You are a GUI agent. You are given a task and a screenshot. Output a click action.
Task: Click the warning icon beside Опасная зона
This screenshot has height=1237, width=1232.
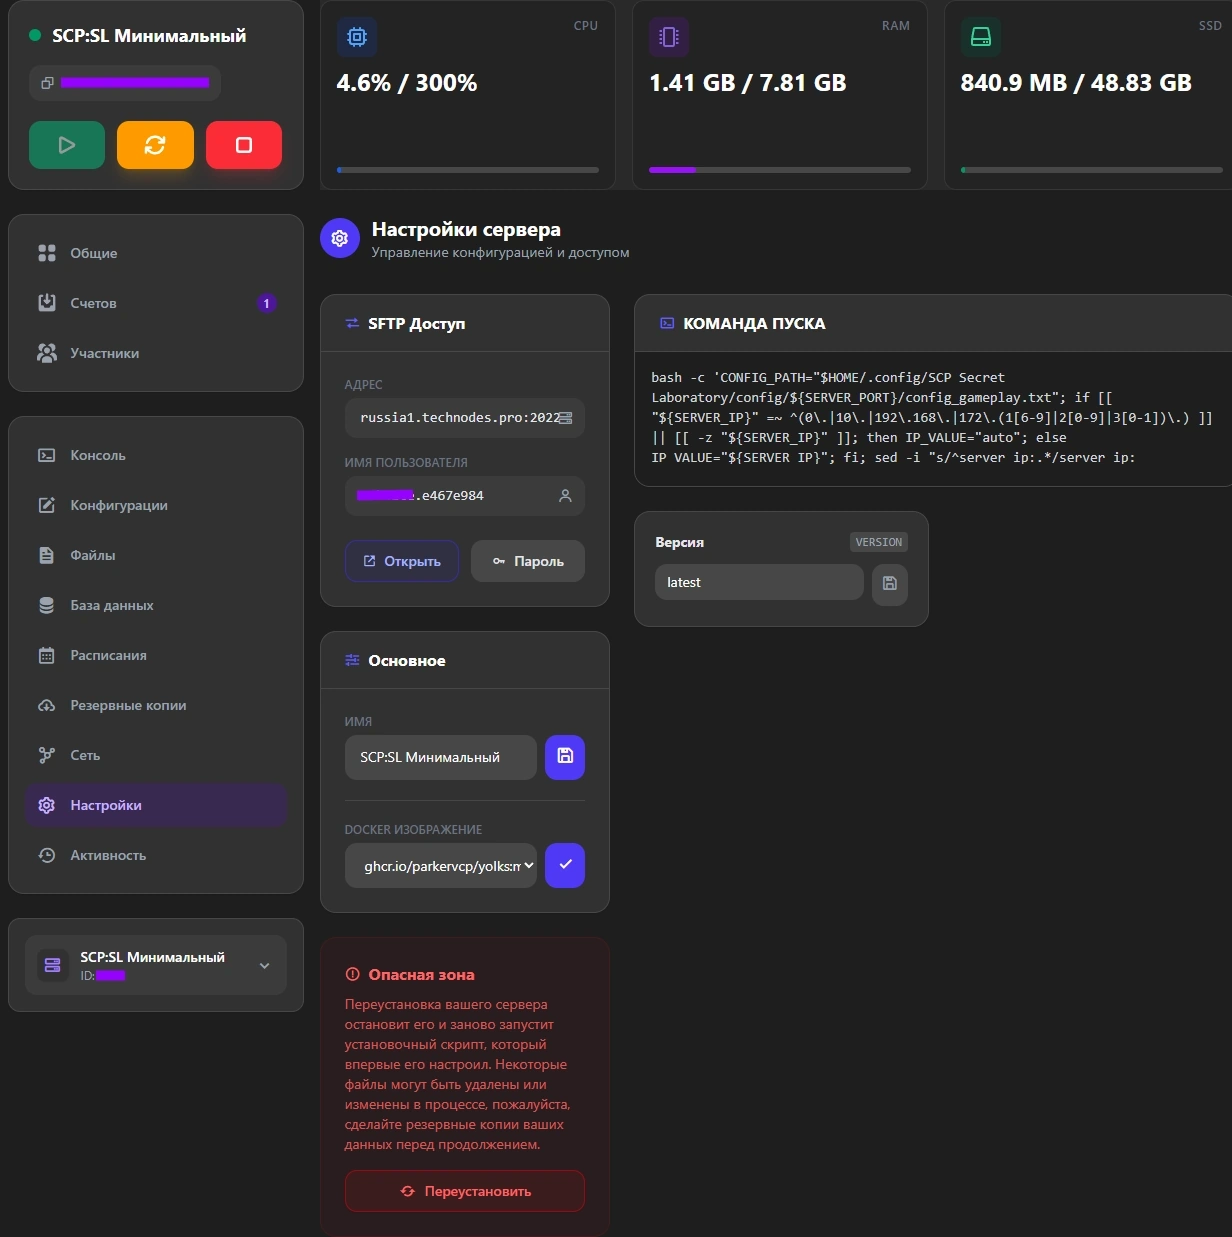[x=352, y=974]
